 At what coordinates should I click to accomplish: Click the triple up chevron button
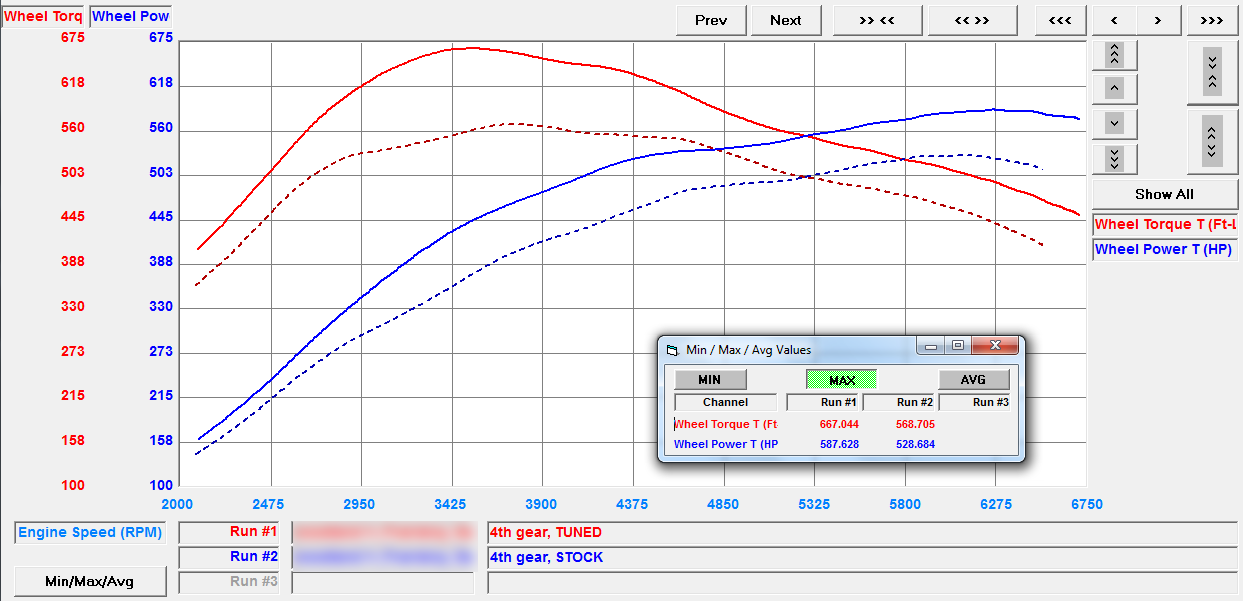pos(1114,55)
